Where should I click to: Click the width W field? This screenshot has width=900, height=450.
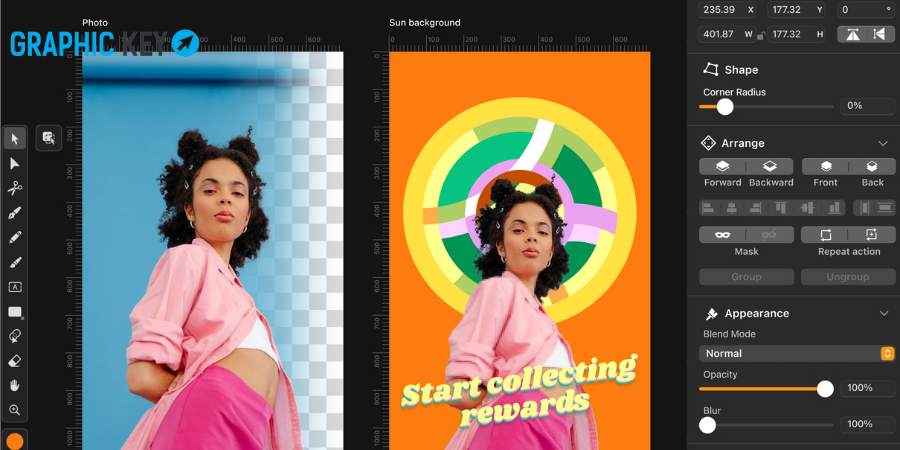728,34
